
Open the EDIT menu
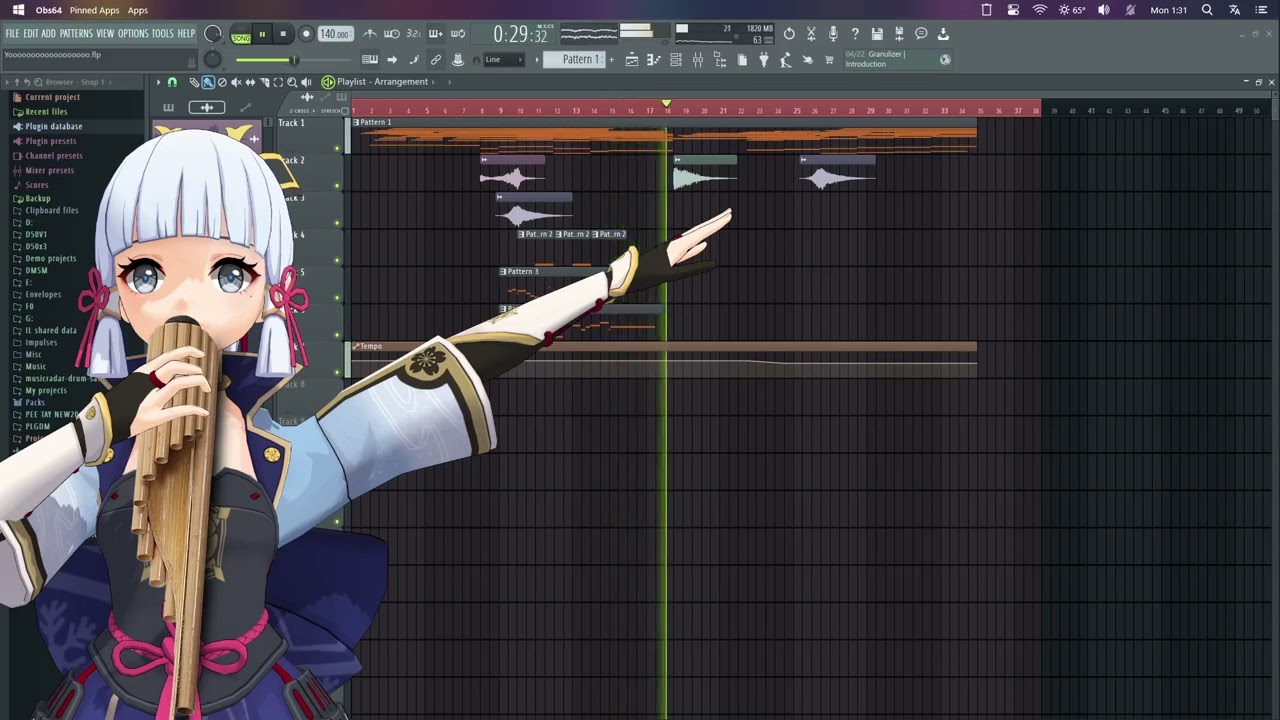pyautogui.click(x=31, y=34)
